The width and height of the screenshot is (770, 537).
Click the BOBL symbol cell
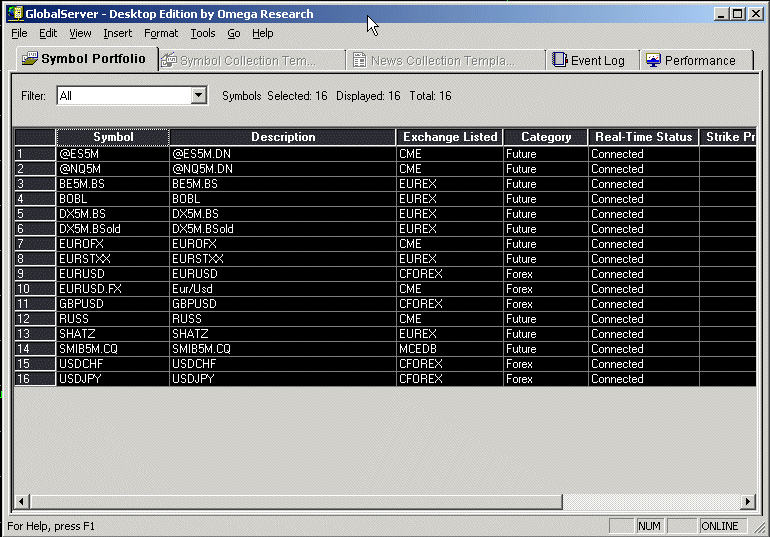tap(113, 199)
